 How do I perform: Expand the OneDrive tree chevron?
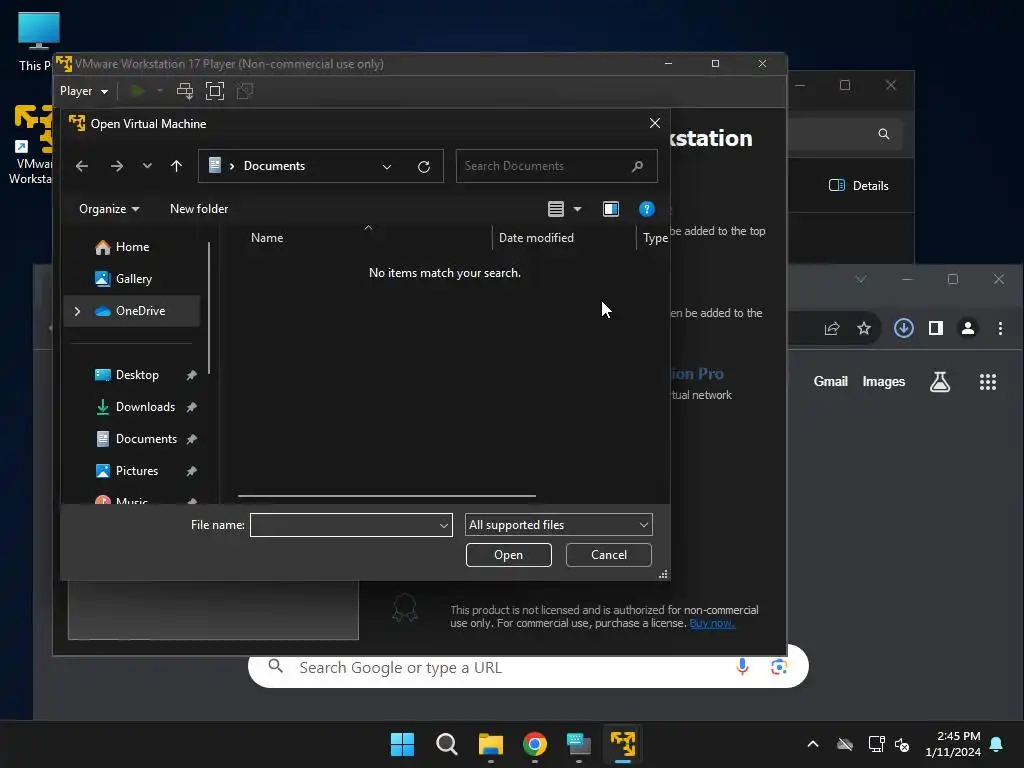77,311
